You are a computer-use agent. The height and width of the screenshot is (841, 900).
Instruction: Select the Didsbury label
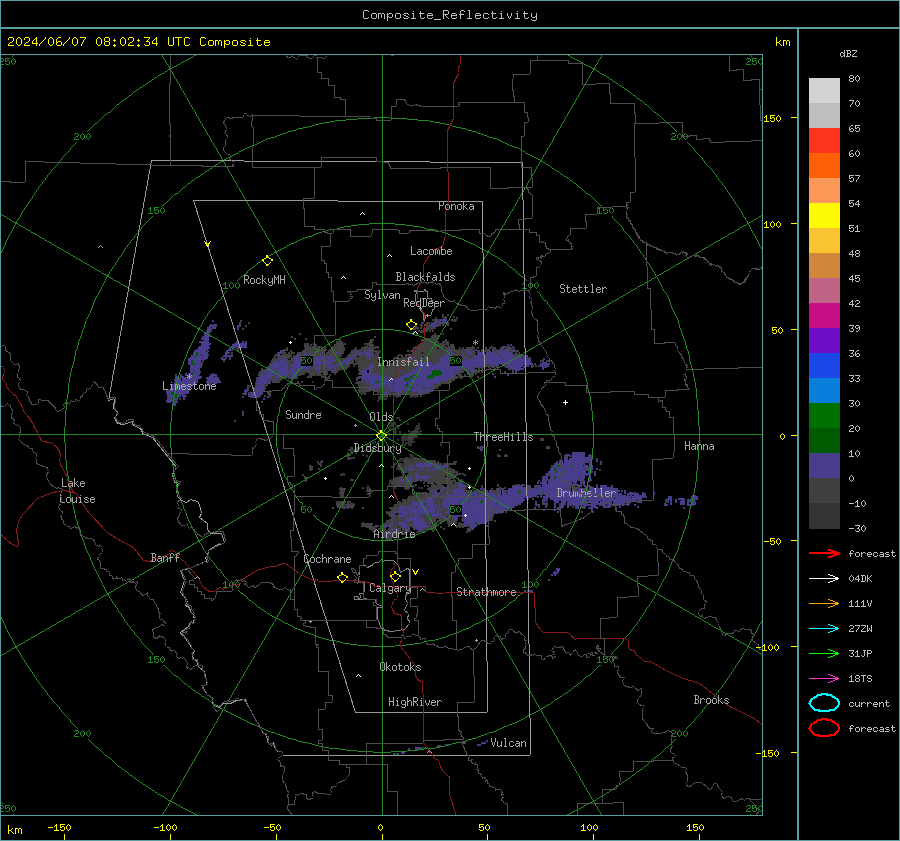click(378, 448)
